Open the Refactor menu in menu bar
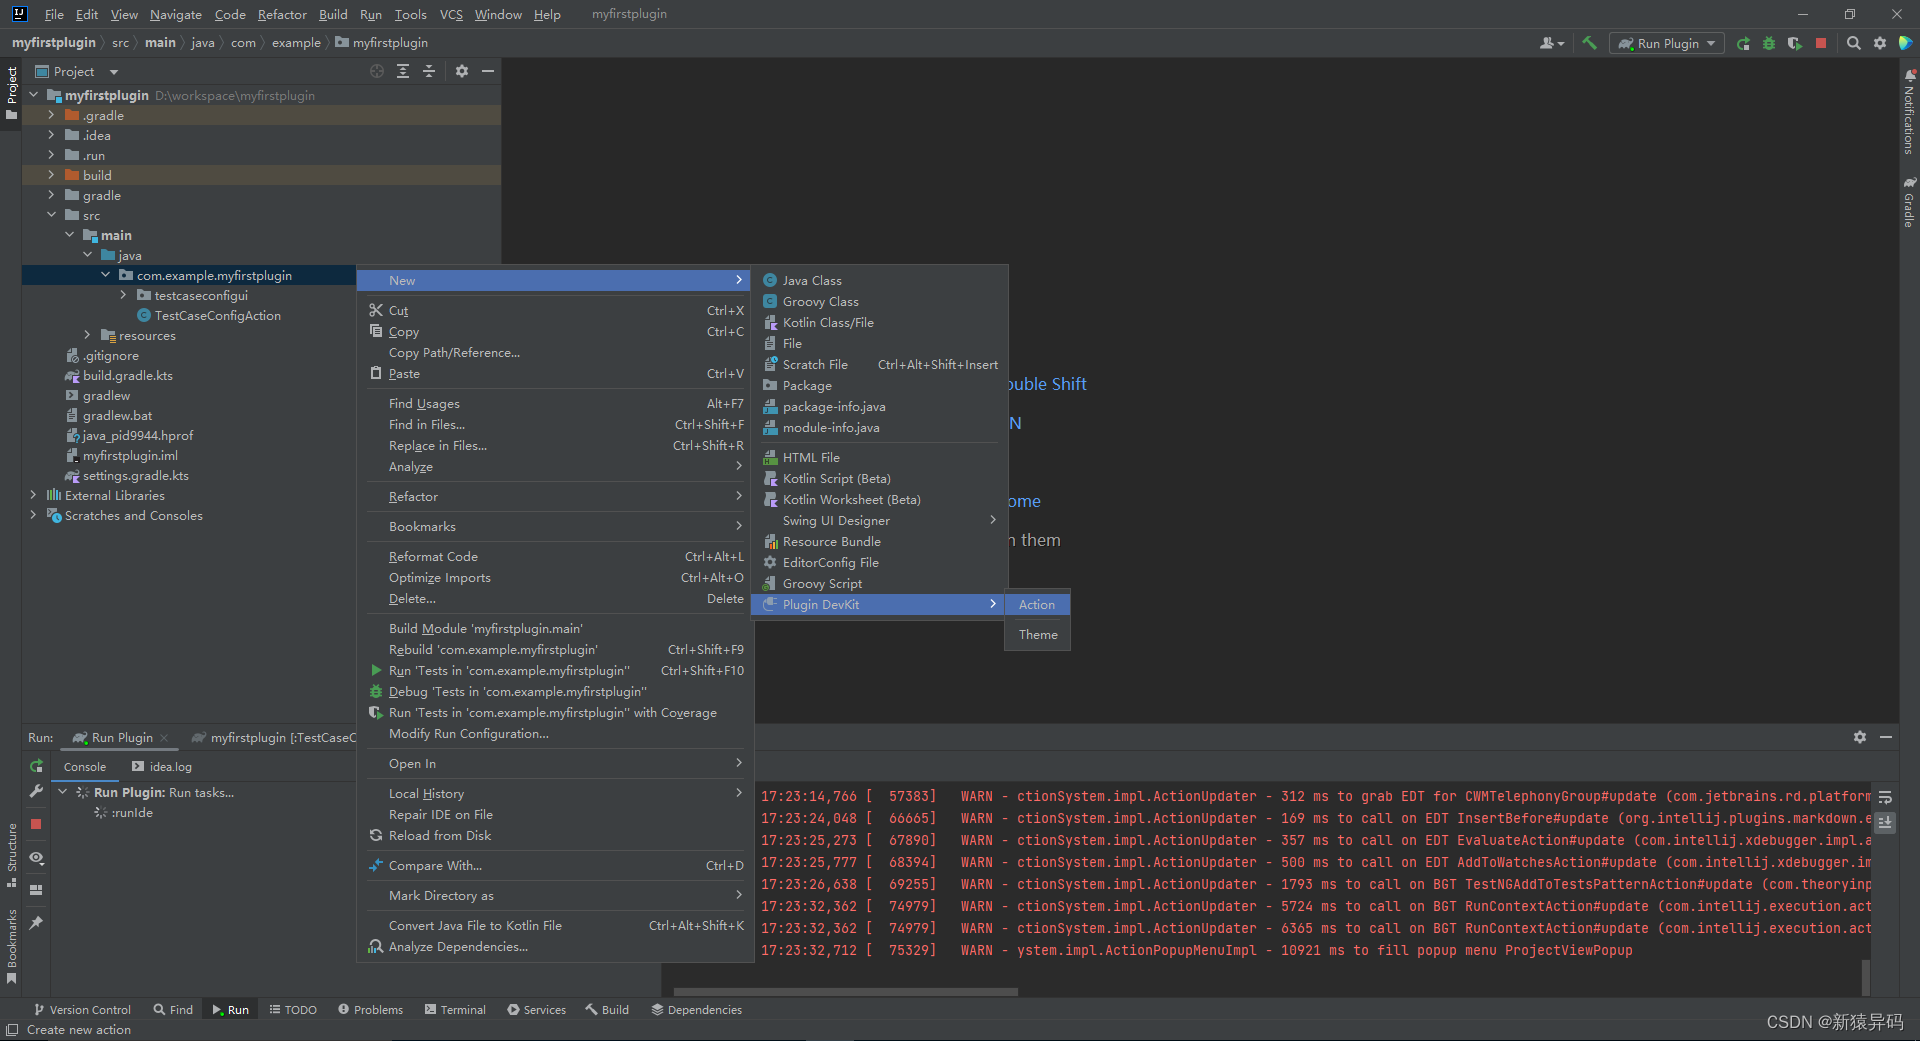This screenshot has width=1920, height=1041. coord(282,14)
